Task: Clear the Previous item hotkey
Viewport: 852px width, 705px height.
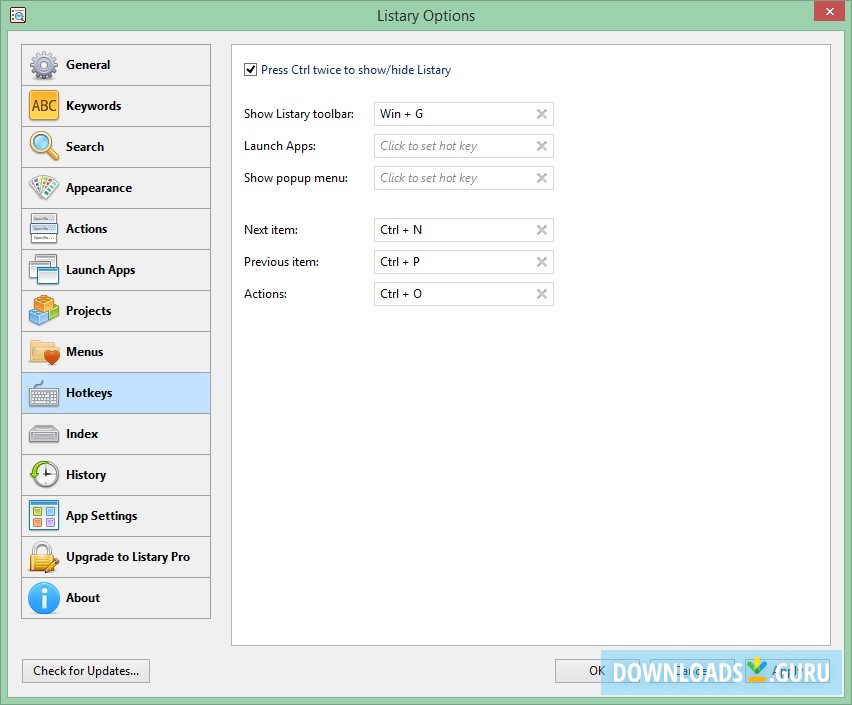Action: pos(542,262)
